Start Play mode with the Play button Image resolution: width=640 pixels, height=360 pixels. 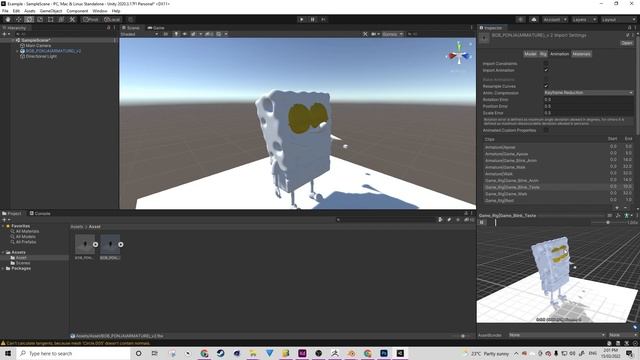click(302, 19)
